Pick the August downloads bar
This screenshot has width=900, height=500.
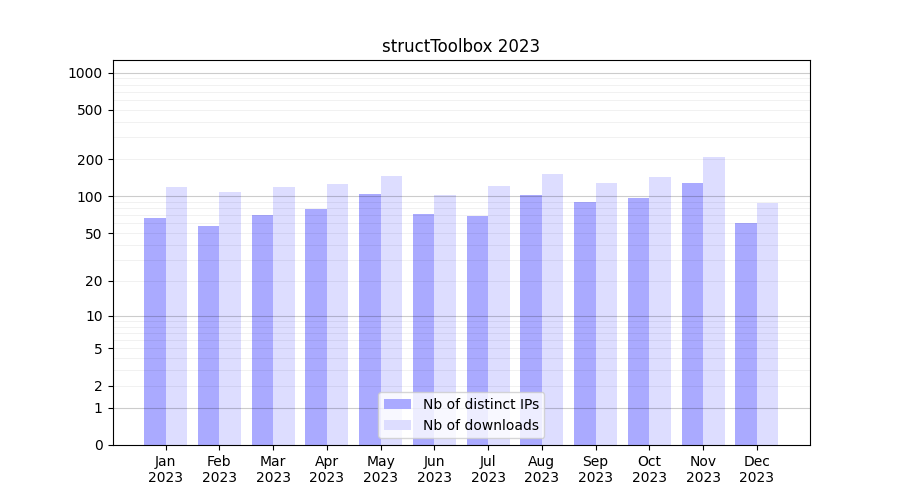(x=553, y=309)
